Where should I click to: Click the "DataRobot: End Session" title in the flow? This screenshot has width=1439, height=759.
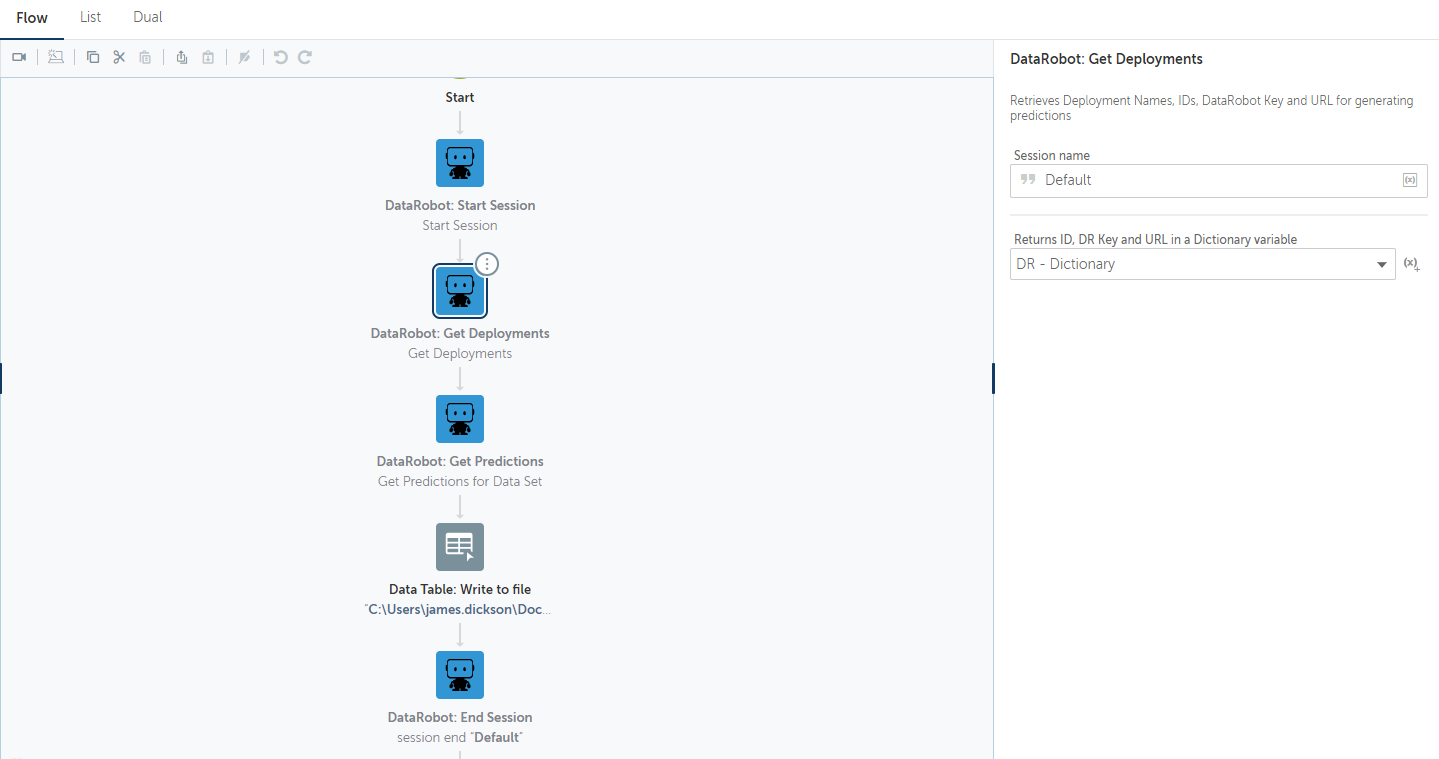point(460,718)
